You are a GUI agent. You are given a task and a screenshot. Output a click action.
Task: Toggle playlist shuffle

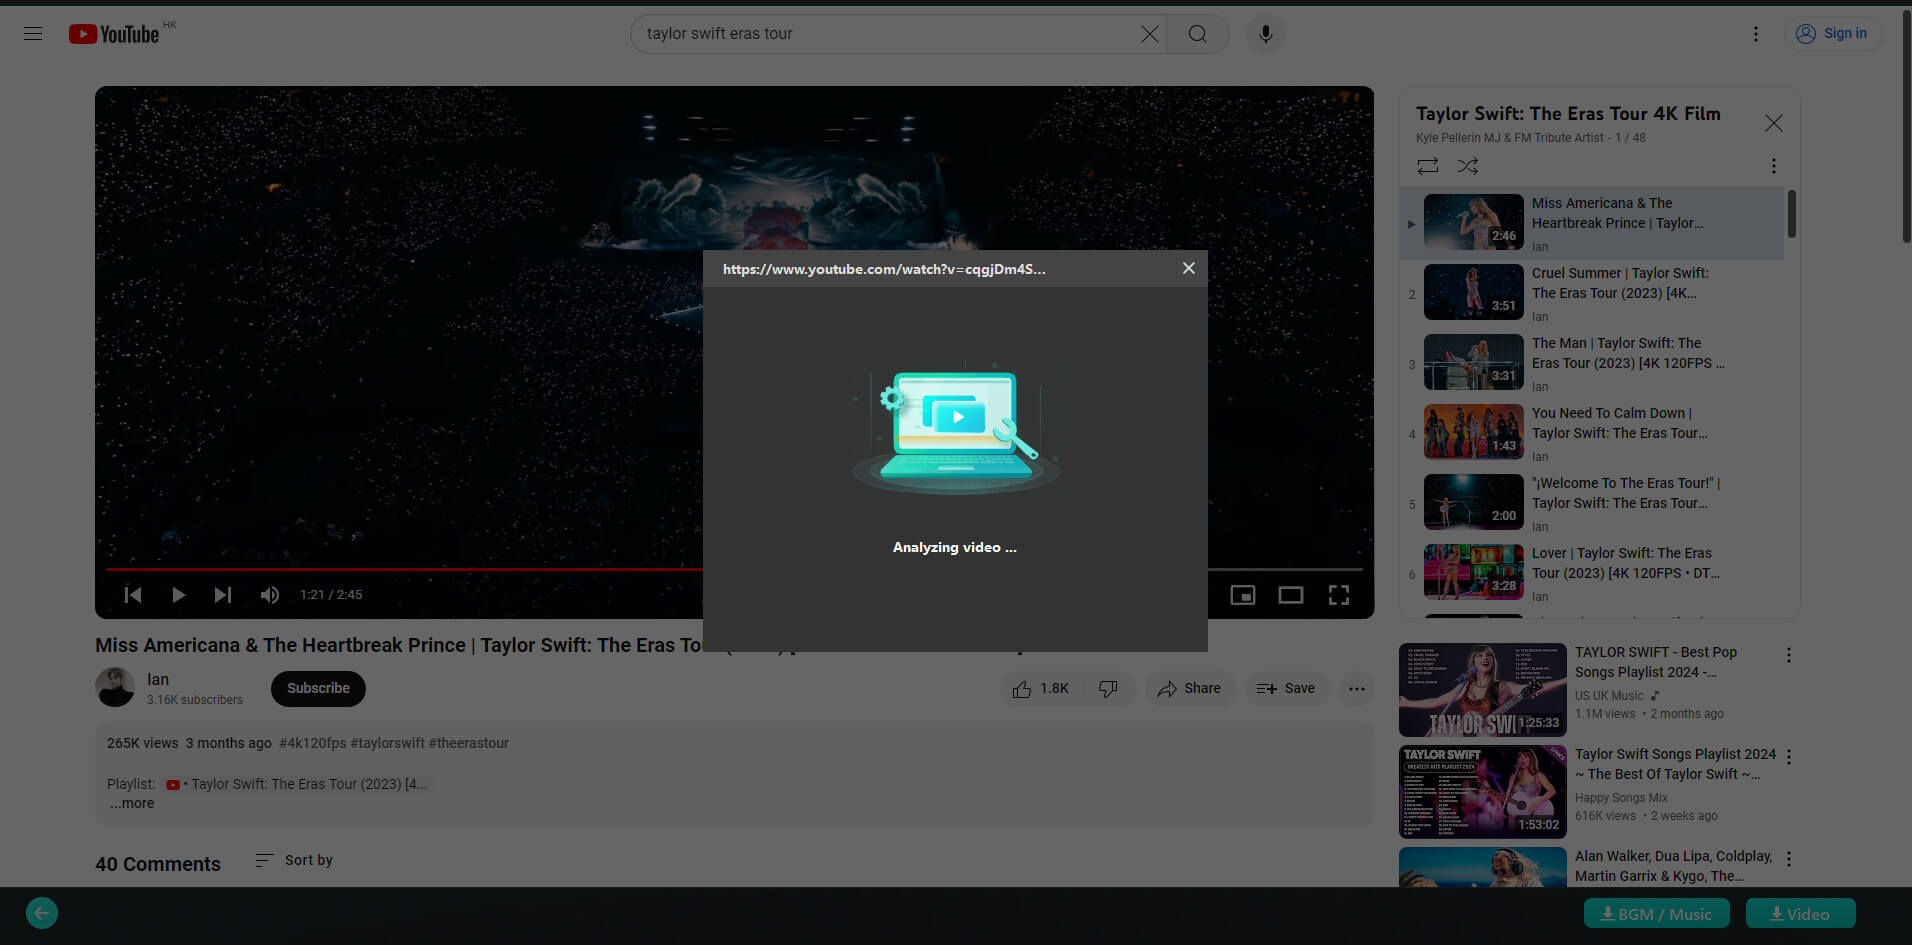pyautogui.click(x=1467, y=166)
